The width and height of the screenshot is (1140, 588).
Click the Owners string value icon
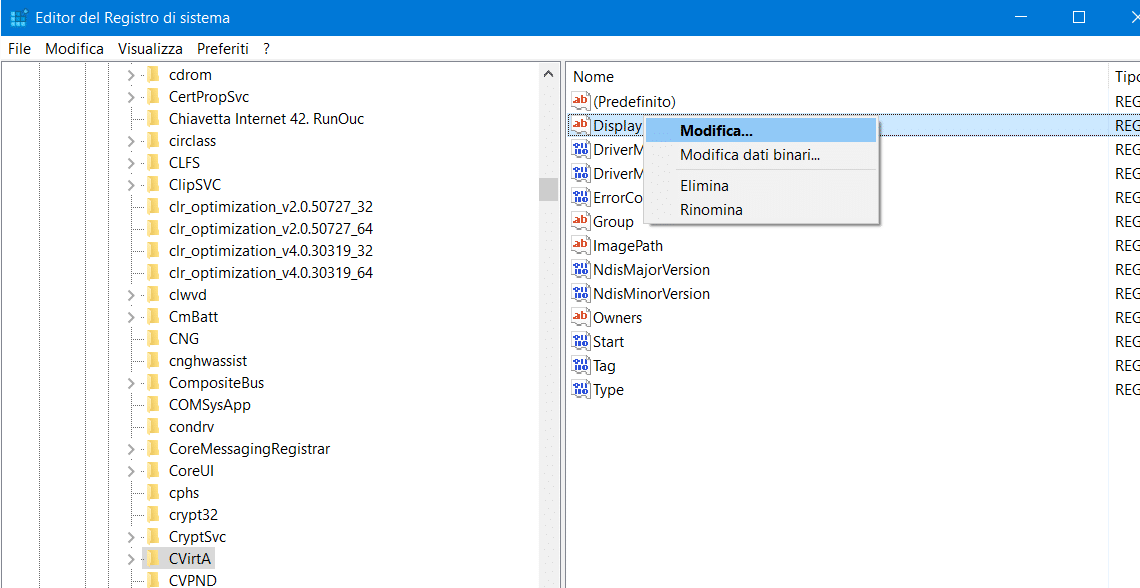click(x=581, y=317)
